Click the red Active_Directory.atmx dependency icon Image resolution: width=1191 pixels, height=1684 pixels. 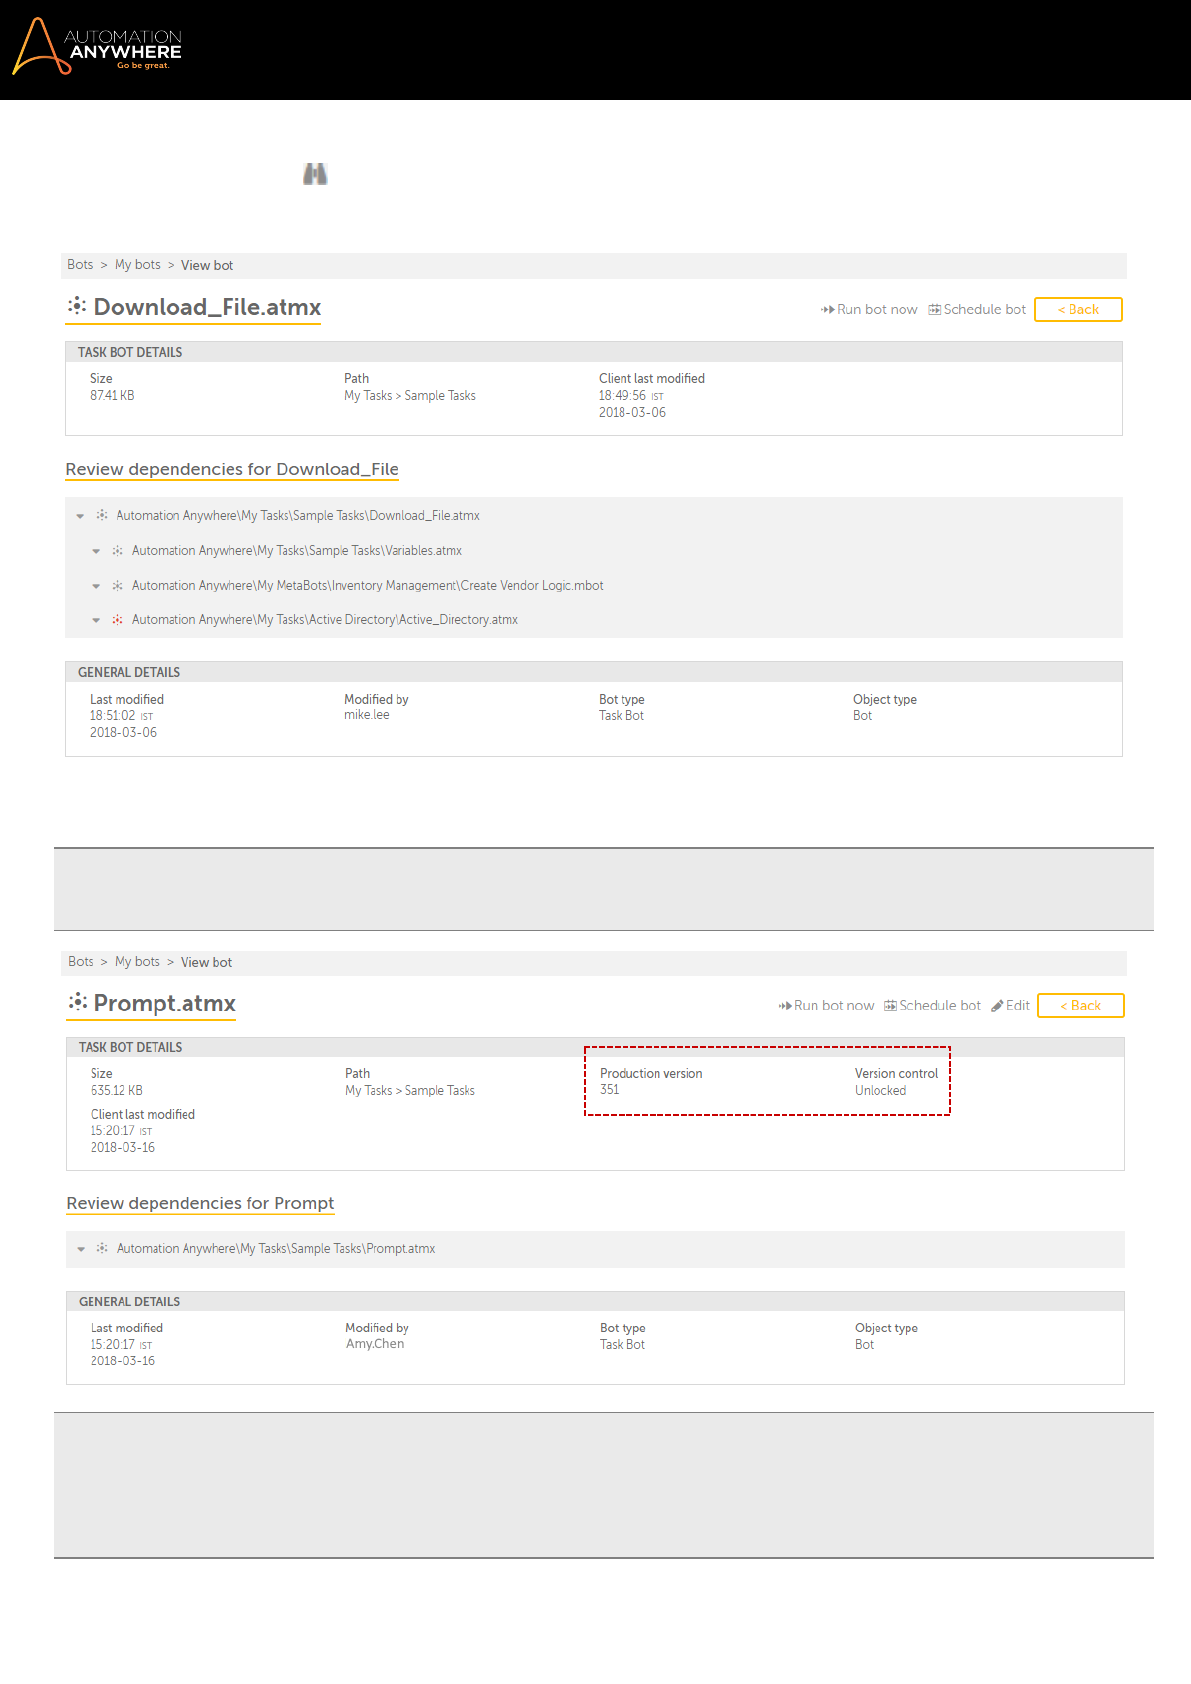tap(117, 620)
